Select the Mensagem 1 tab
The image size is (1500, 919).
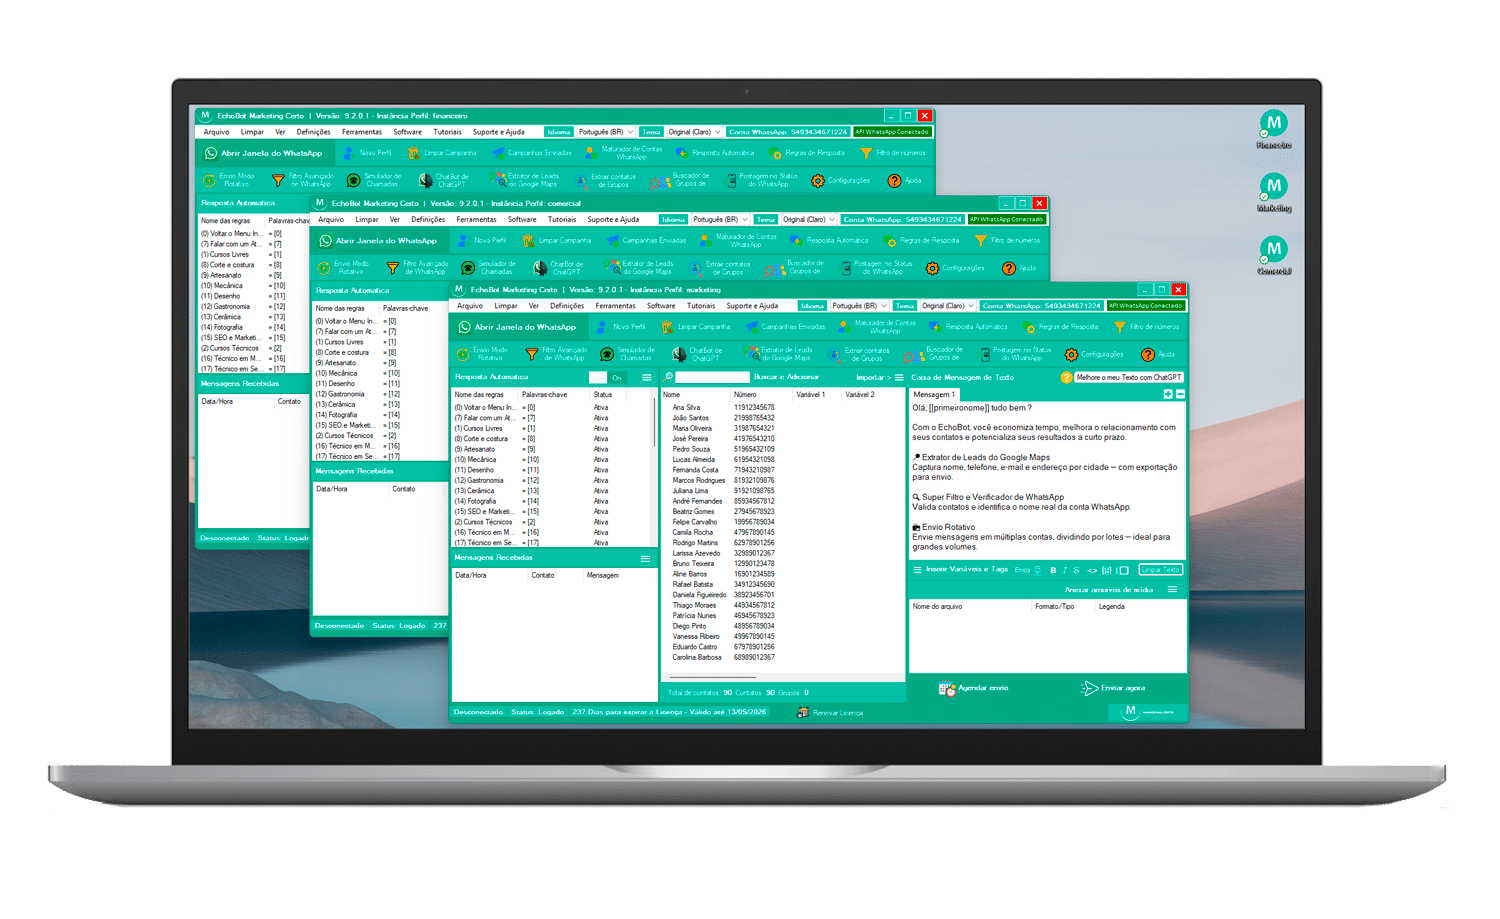pyautogui.click(x=933, y=394)
